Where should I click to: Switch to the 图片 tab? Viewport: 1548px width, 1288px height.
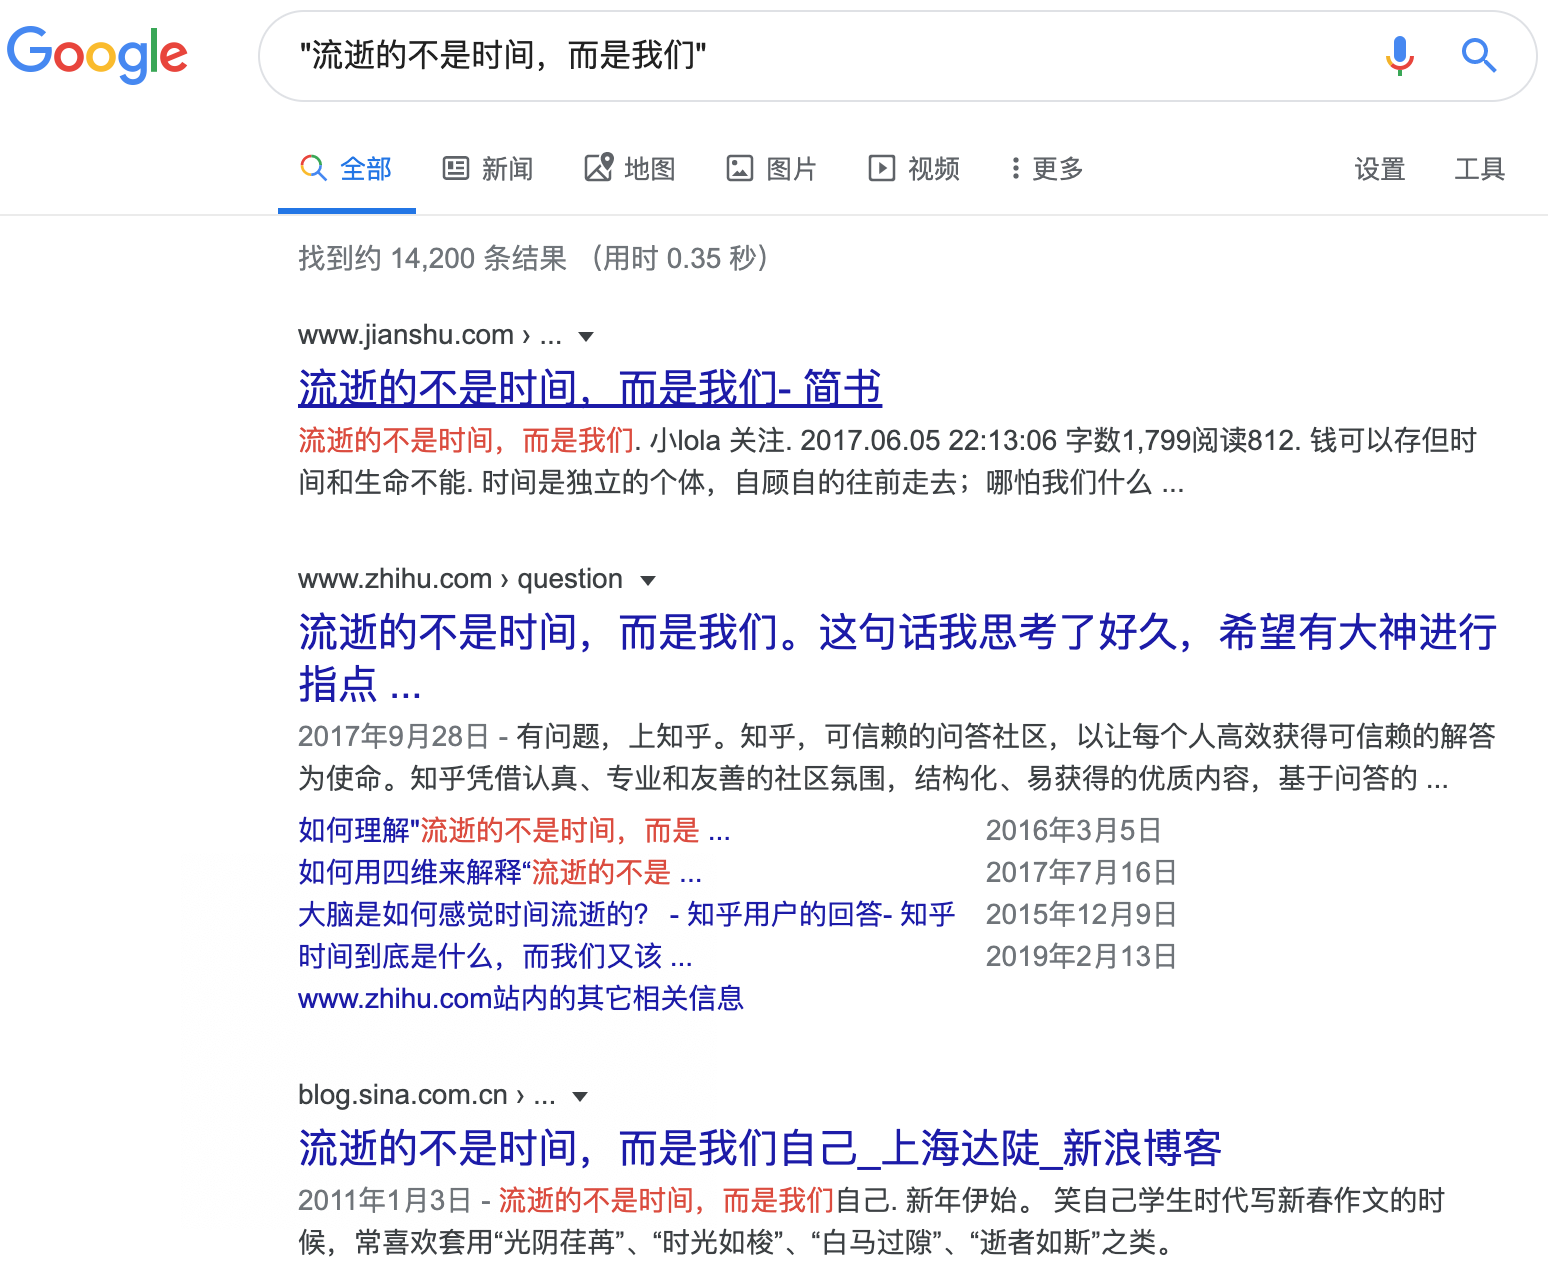point(771,169)
